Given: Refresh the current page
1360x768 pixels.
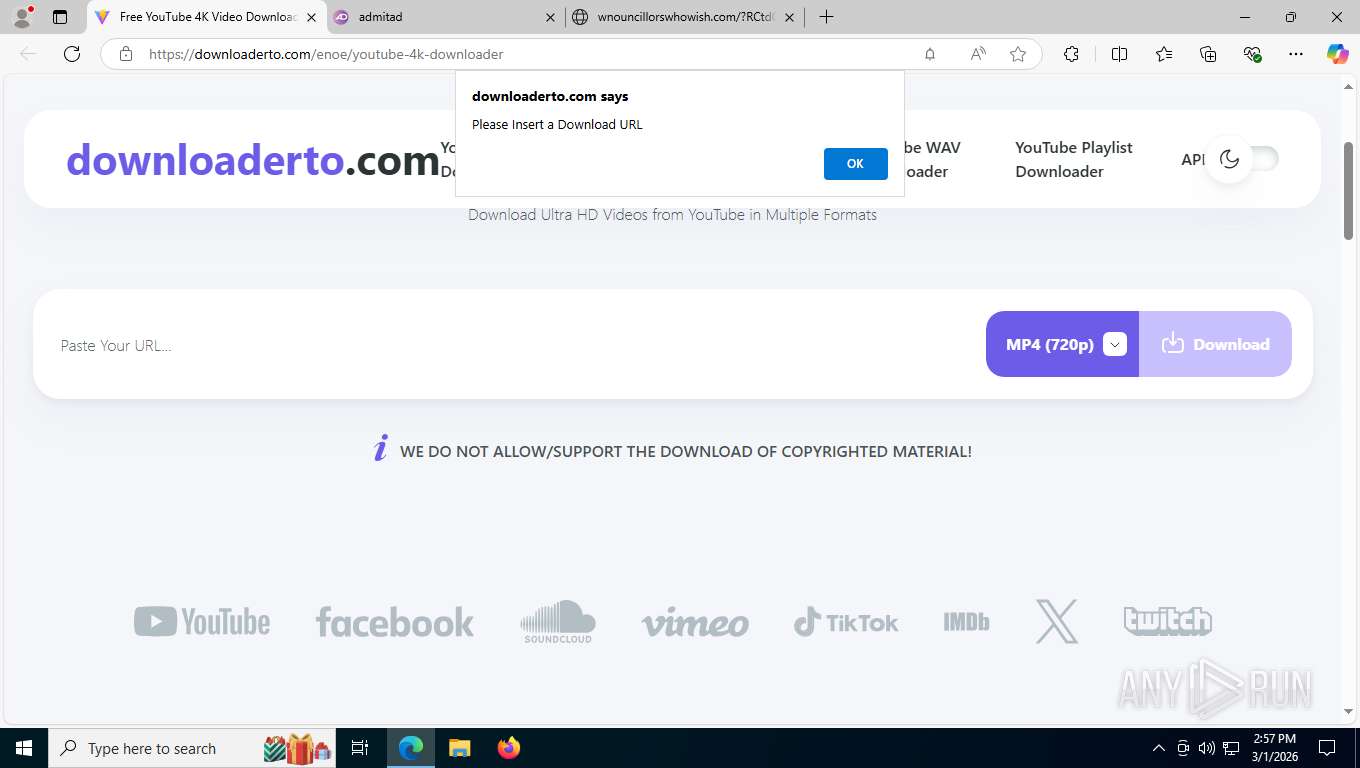Looking at the screenshot, I should (72, 54).
